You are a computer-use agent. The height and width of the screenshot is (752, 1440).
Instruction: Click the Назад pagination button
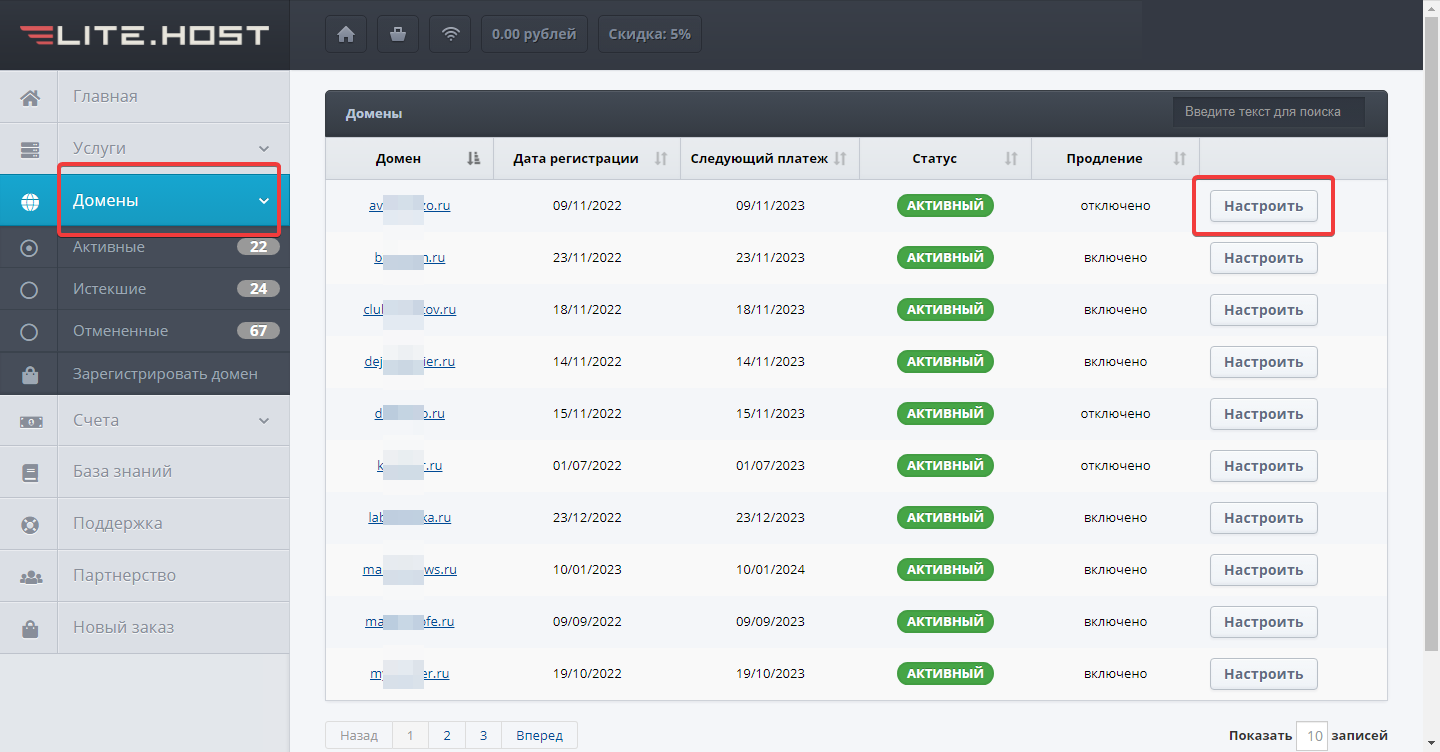pyautogui.click(x=358, y=735)
